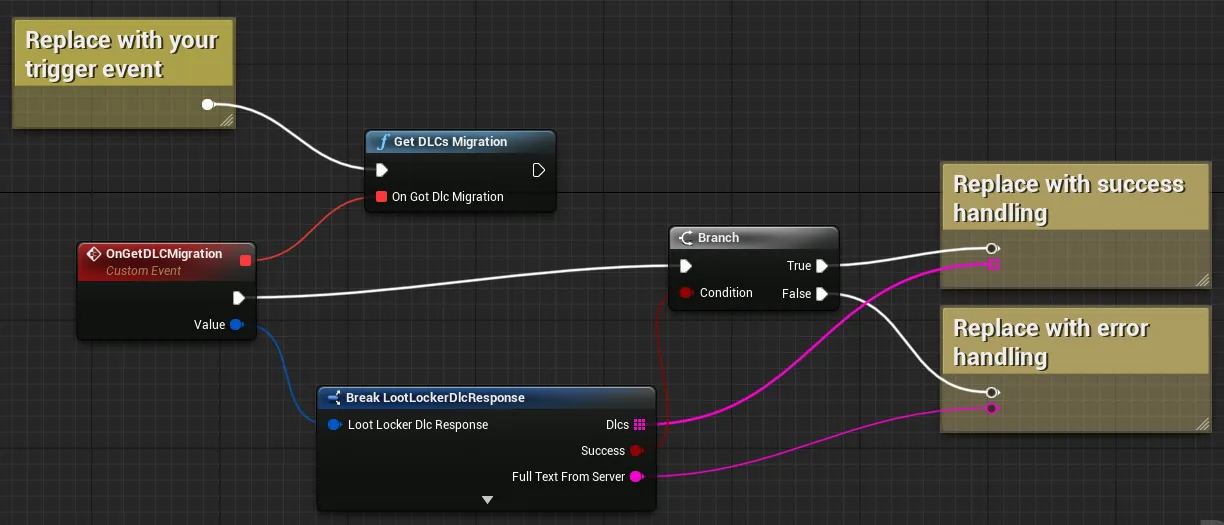
Task: Click the Full Text From Server output pin
Action: (636, 477)
